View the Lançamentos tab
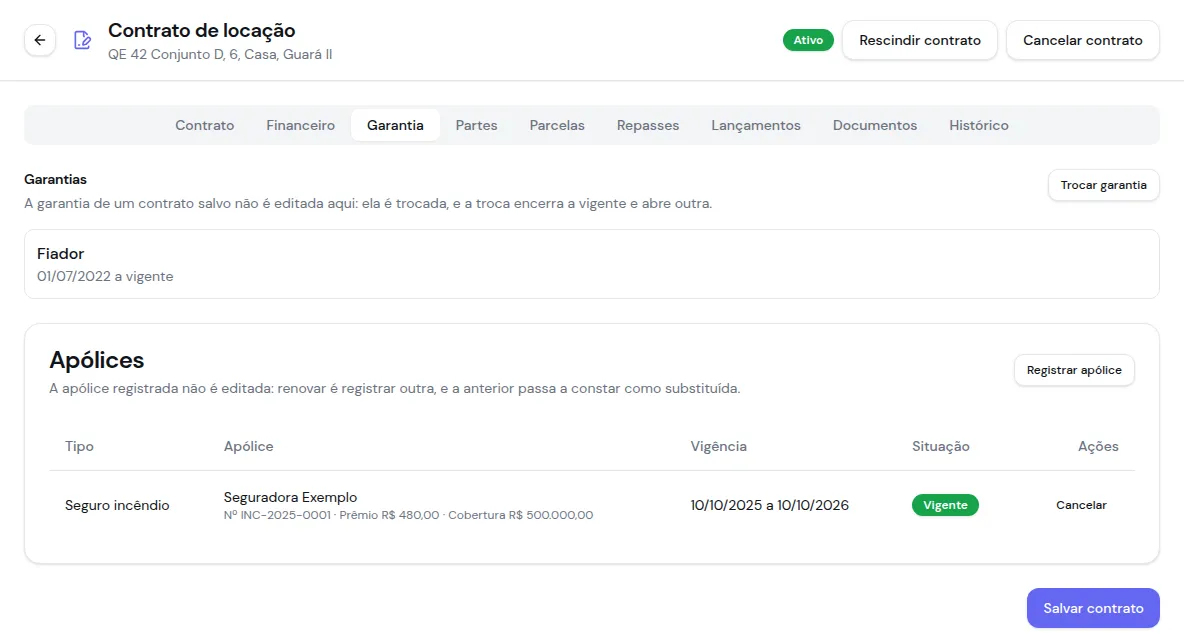1184x640 pixels. tap(756, 125)
